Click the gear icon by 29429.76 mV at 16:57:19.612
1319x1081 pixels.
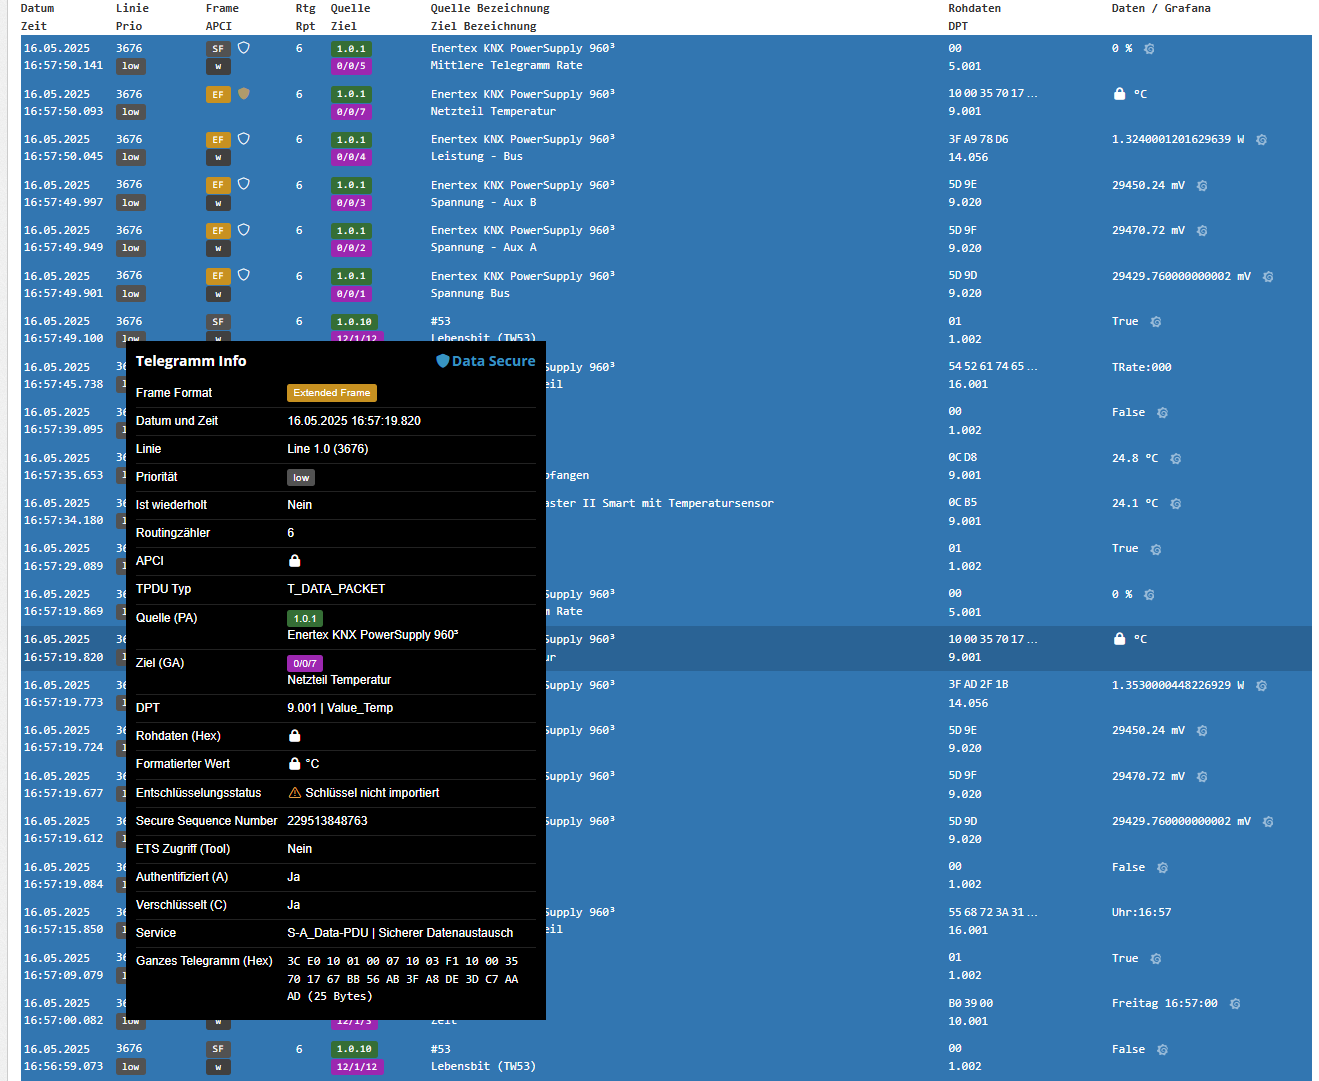pyautogui.click(x=1268, y=822)
